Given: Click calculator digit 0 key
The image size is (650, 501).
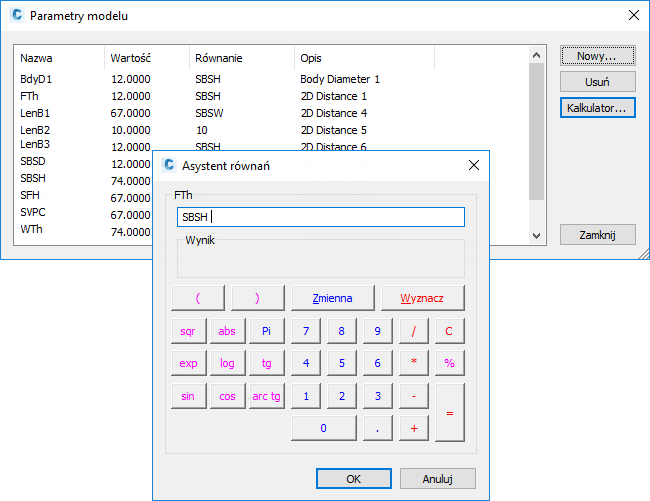Looking at the screenshot, I should click(x=324, y=428).
